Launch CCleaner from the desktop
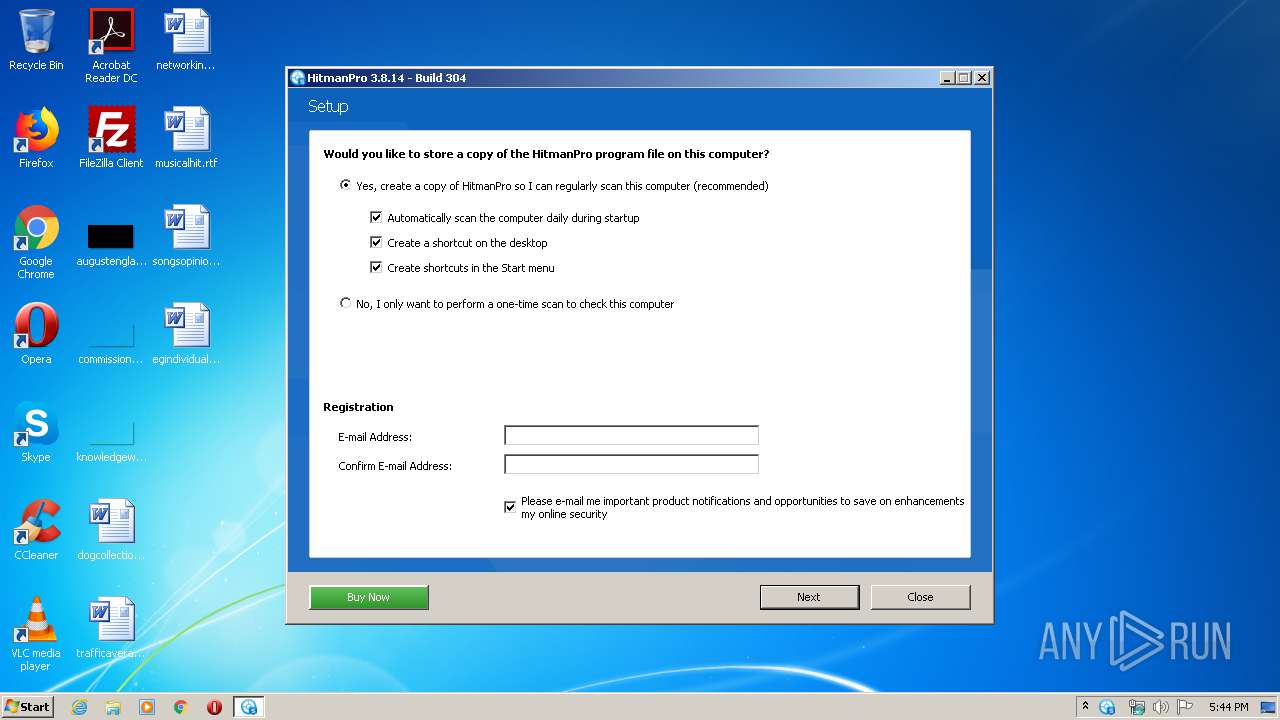The width and height of the screenshot is (1280, 720). click(x=36, y=530)
